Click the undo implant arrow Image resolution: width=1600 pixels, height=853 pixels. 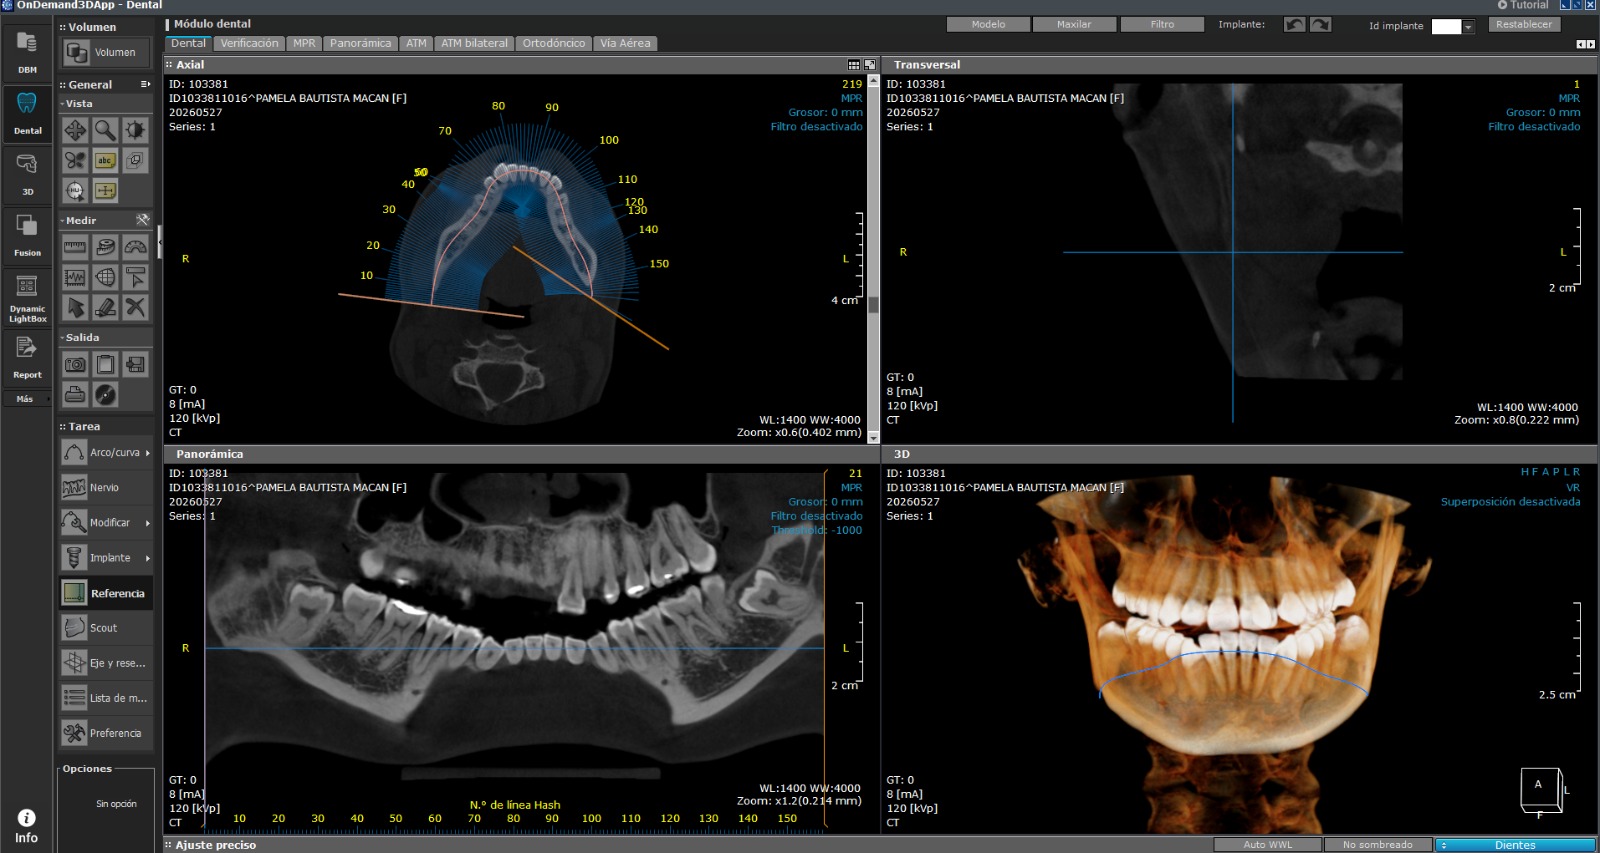click(x=1295, y=24)
